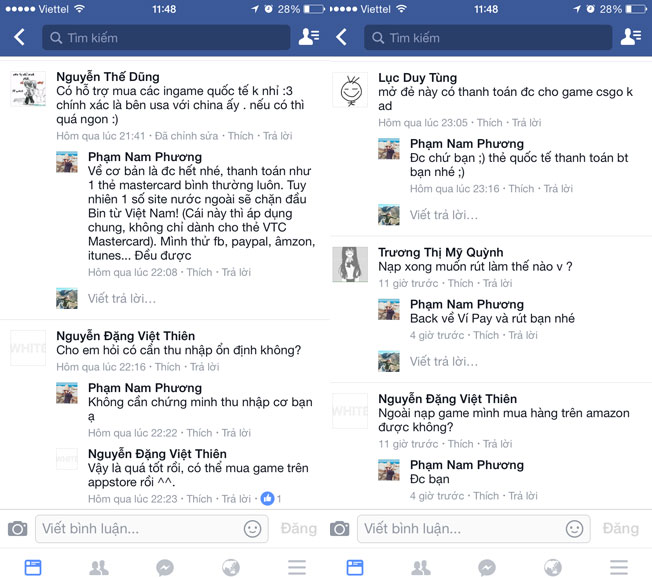Tap Viết trả lời under Trương Thị Mỹ Quỳnh thread
The height and width of the screenshot is (578, 652).
coord(444,361)
